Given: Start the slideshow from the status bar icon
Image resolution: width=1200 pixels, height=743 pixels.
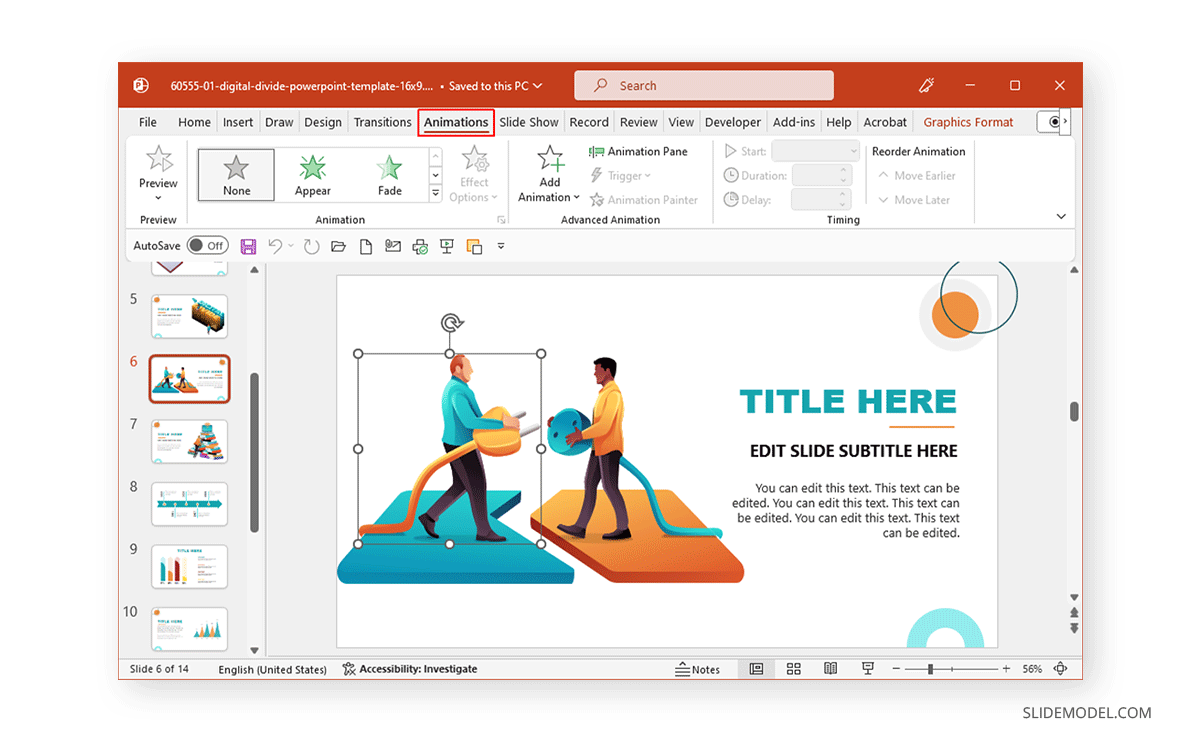Looking at the screenshot, I should tap(866, 669).
